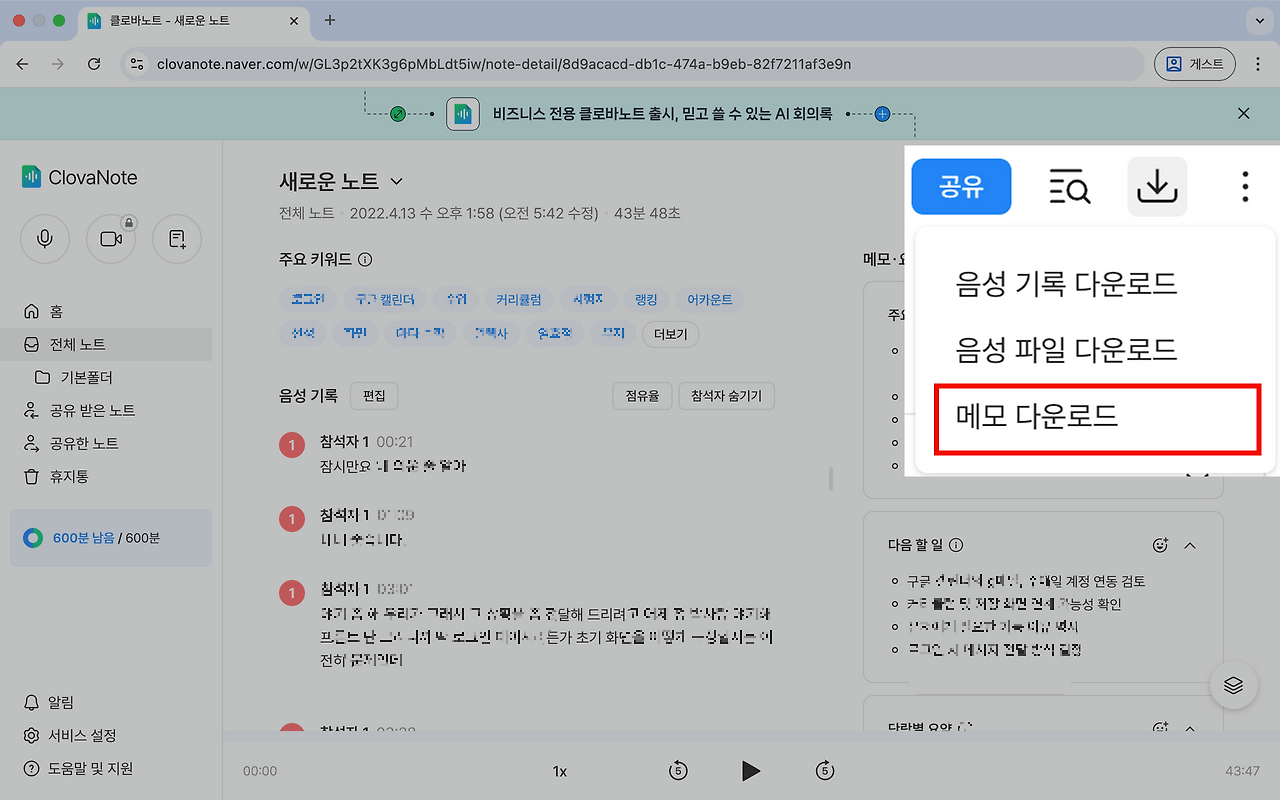The height and width of the screenshot is (800, 1280).
Task: Toggle 참석자 숨기기 to hide participants
Action: [x=726, y=396]
